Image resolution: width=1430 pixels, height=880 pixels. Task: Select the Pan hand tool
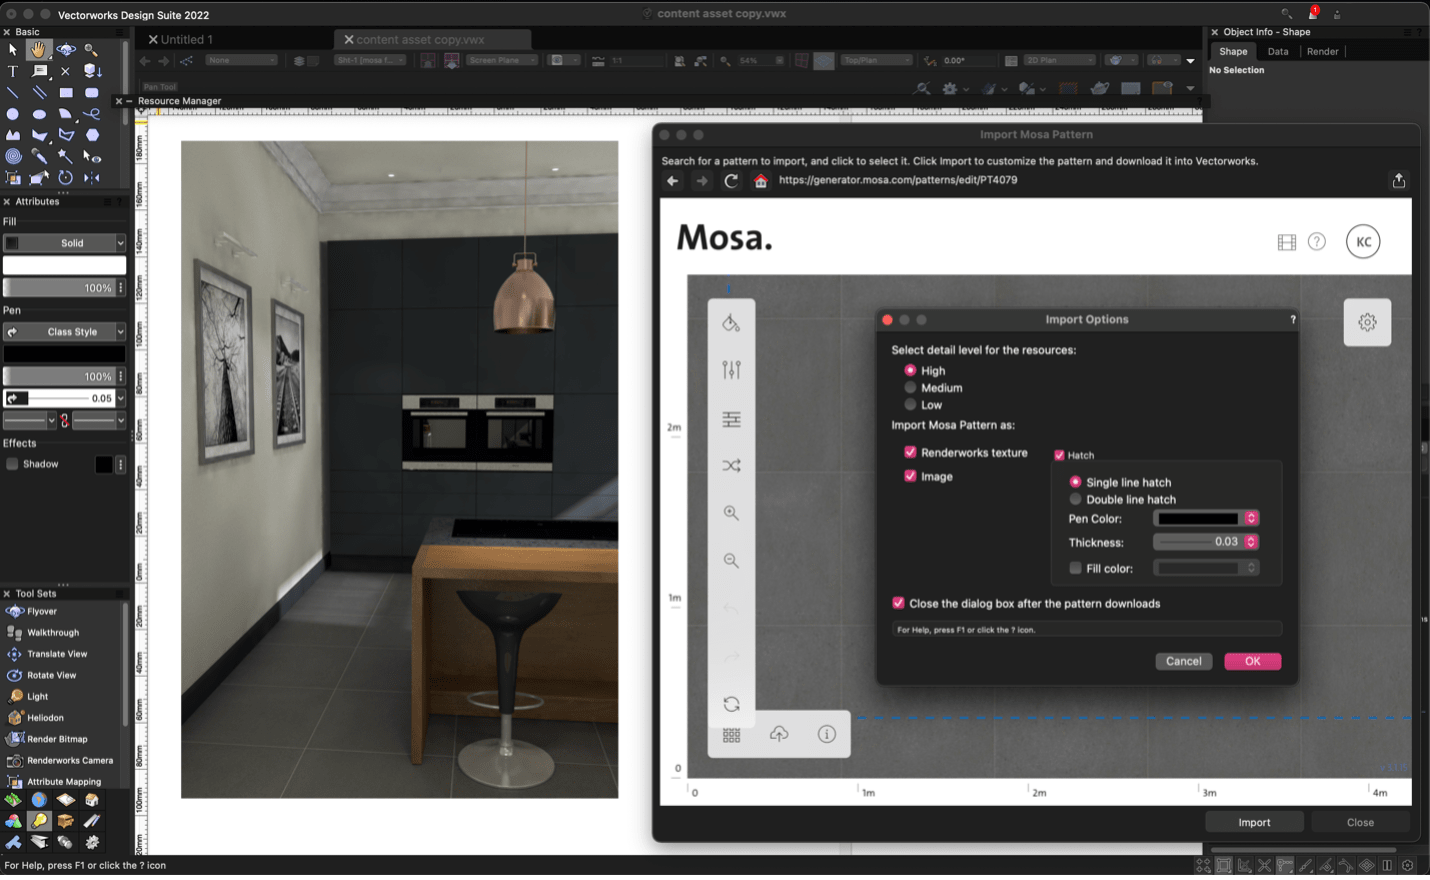[x=39, y=49]
